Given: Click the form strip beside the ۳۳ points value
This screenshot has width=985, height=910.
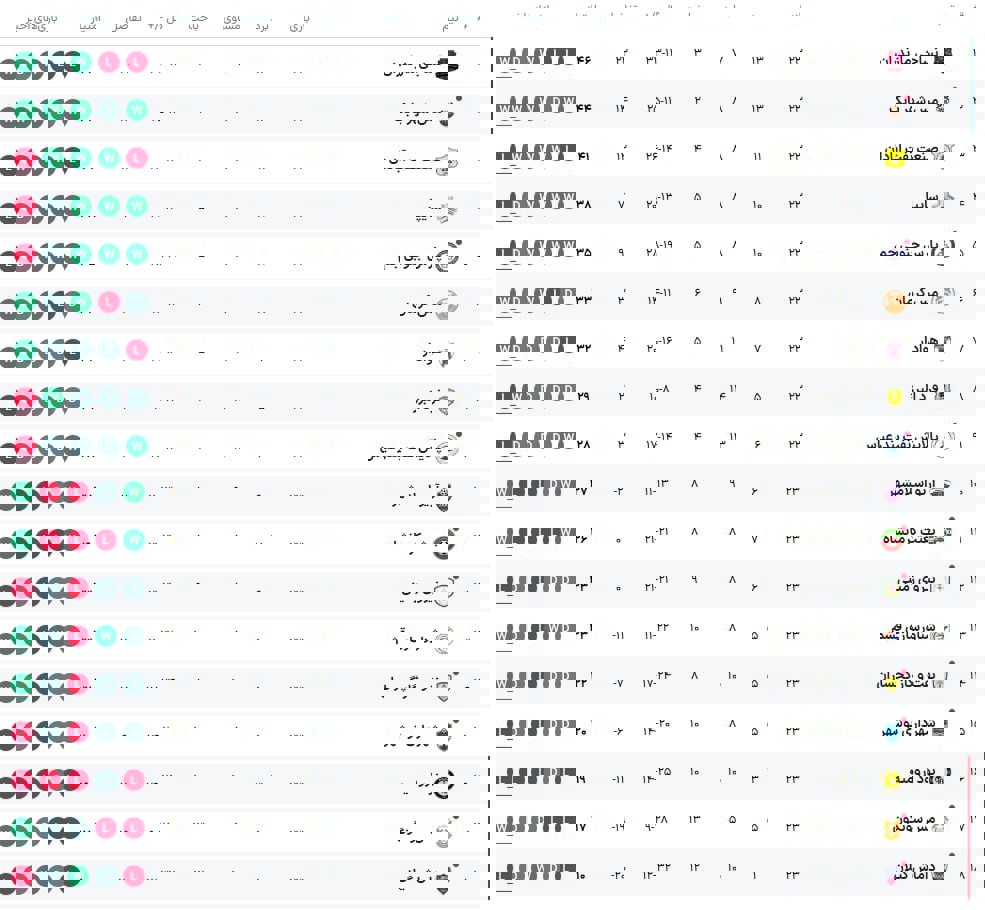Looking at the screenshot, I should 536,300.
